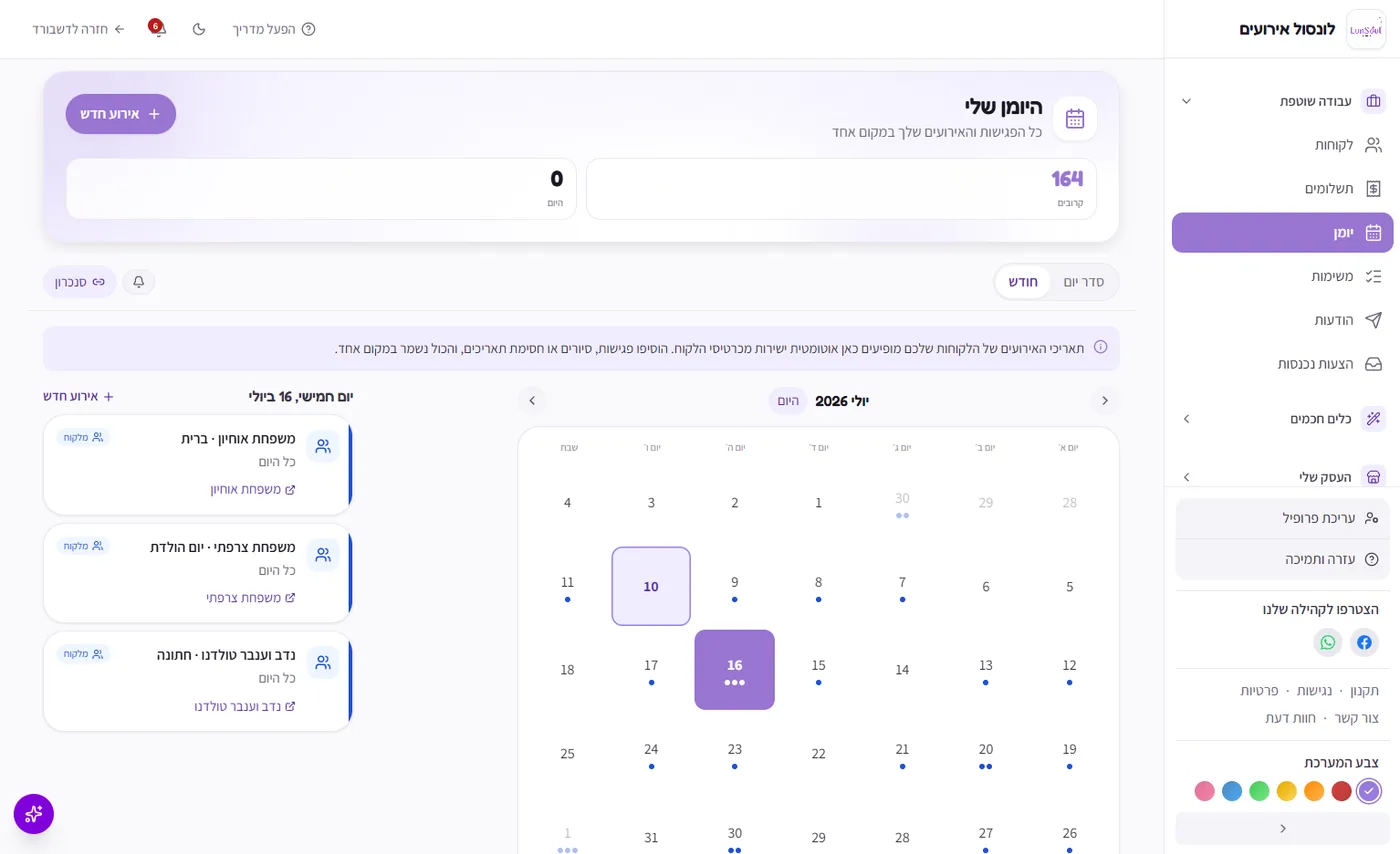Select July 30 in the calendar

point(735,838)
